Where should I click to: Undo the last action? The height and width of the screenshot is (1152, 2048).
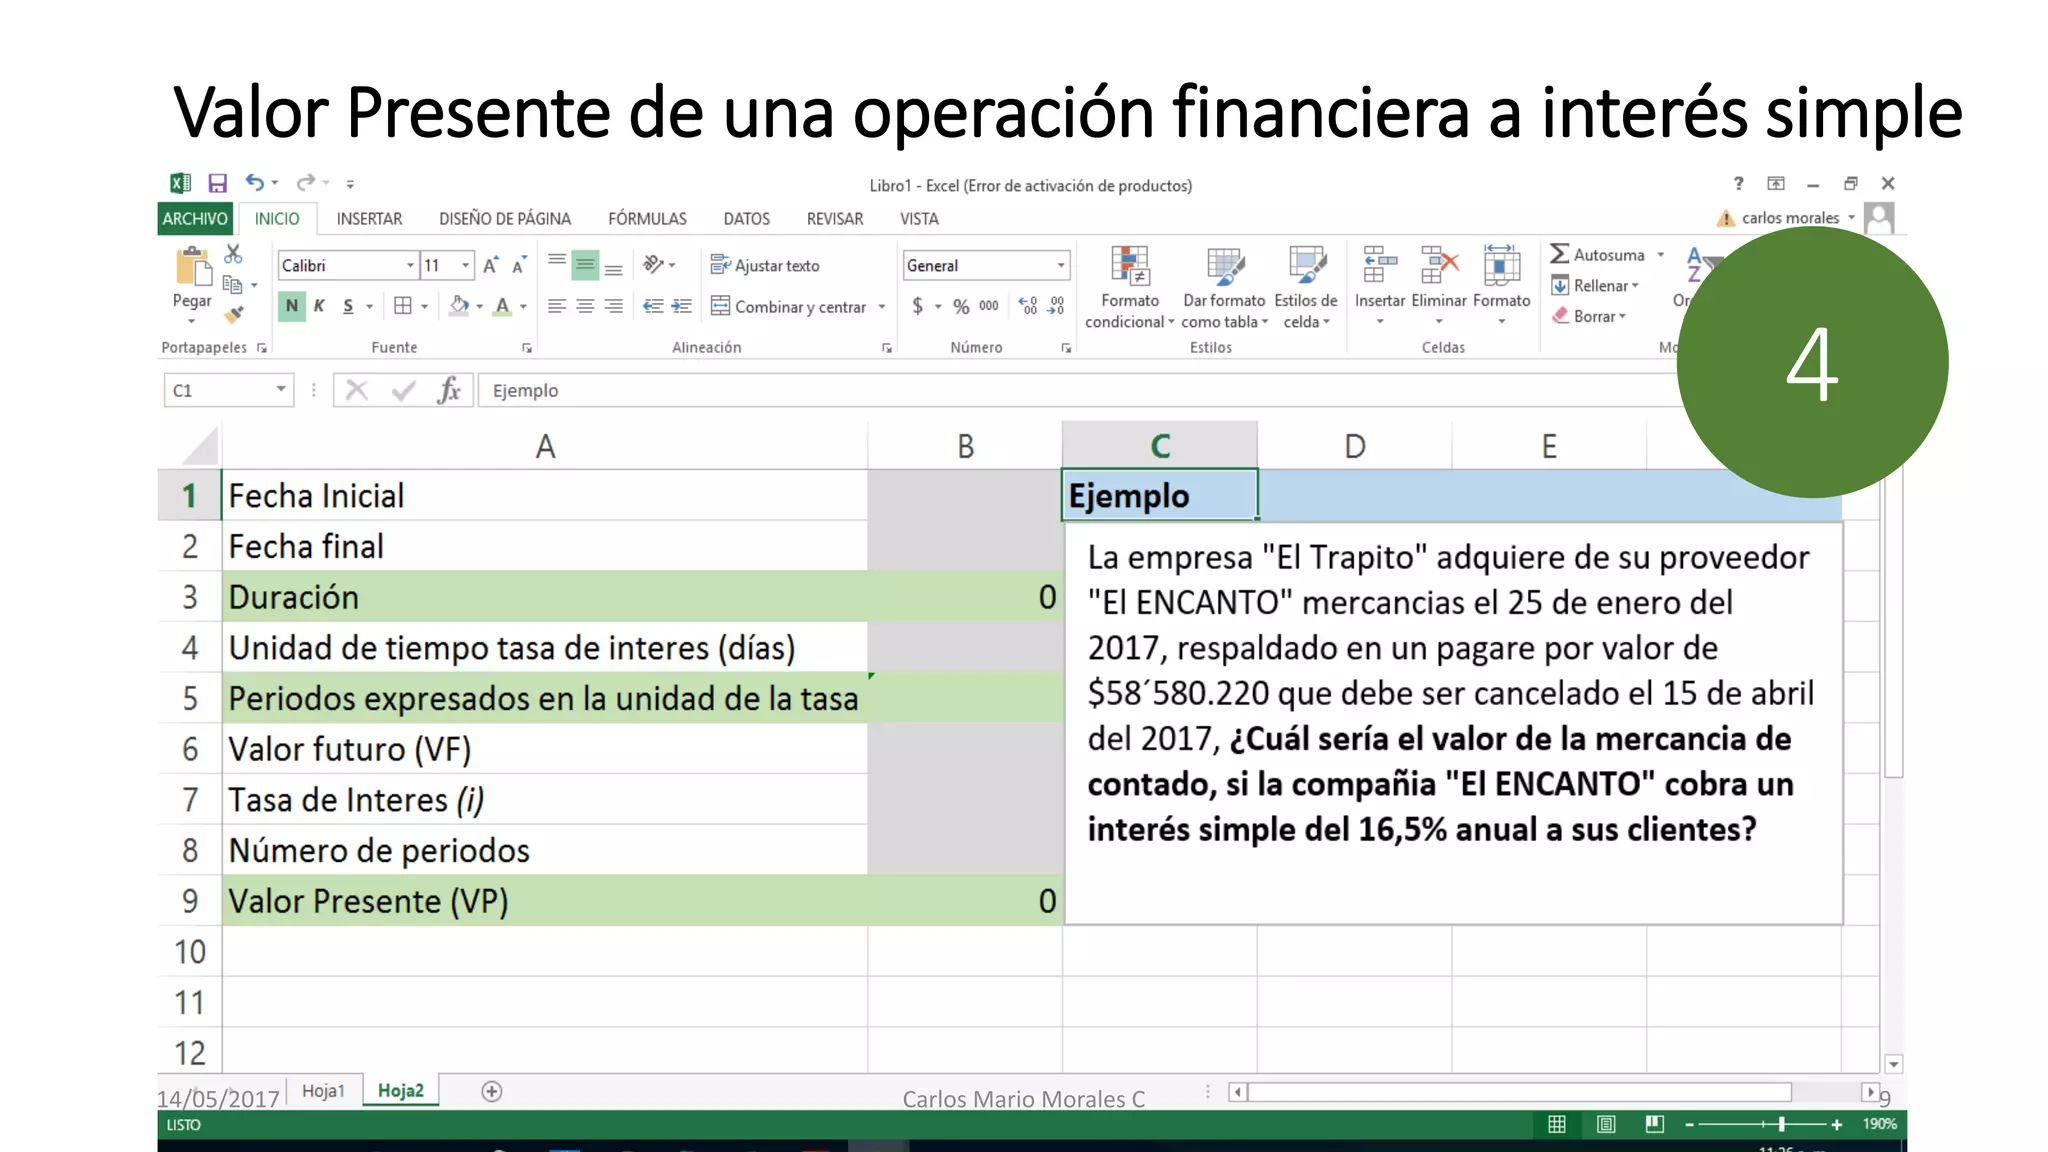pyautogui.click(x=255, y=182)
